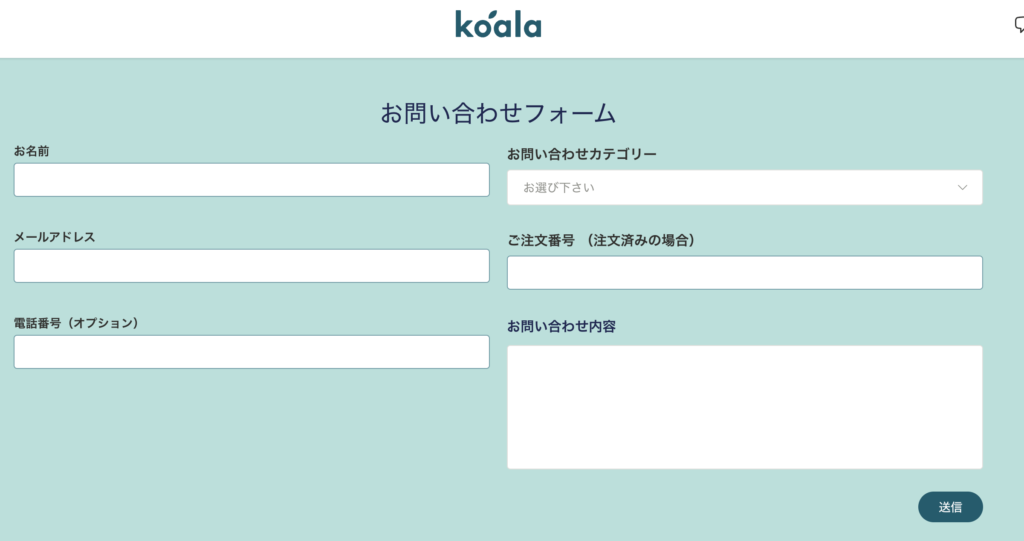Focus the お問い合わせ内容 text area
1024x541 pixels.
click(744, 407)
